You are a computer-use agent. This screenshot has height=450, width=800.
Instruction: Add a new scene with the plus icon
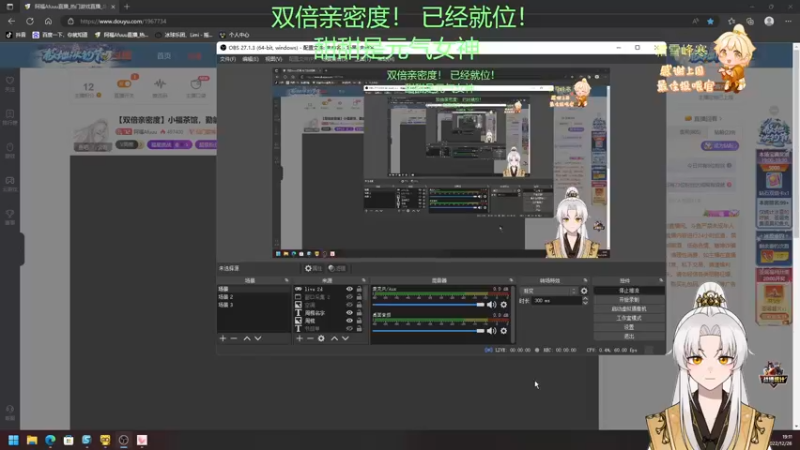coord(222,338)
